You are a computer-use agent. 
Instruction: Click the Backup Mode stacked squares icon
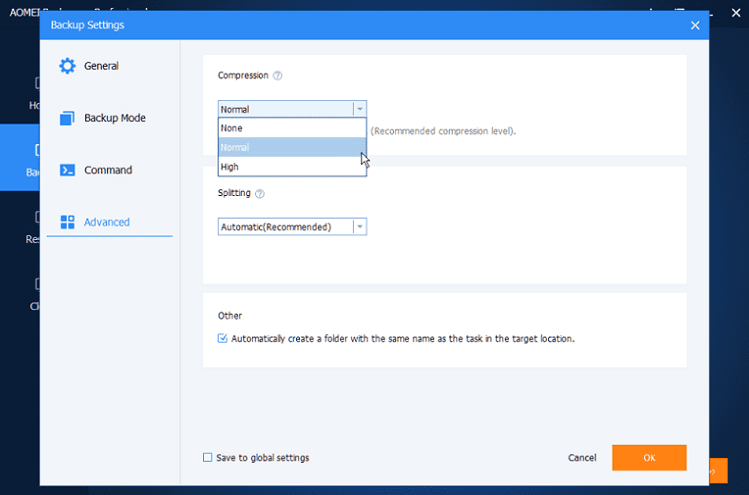[x=67, y=118]
